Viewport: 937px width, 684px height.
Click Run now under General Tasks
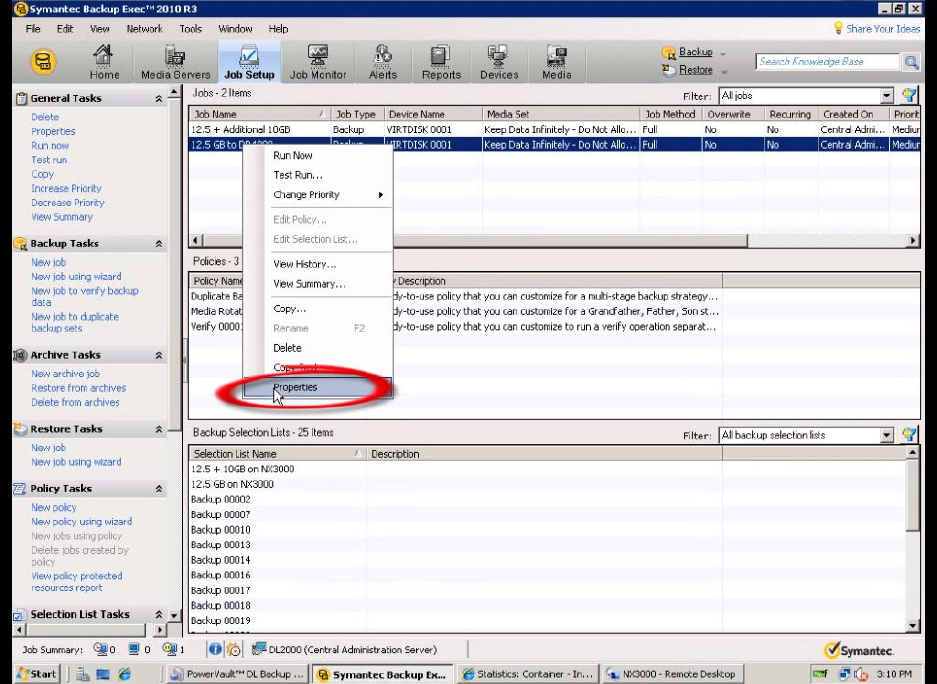[50, 146]
